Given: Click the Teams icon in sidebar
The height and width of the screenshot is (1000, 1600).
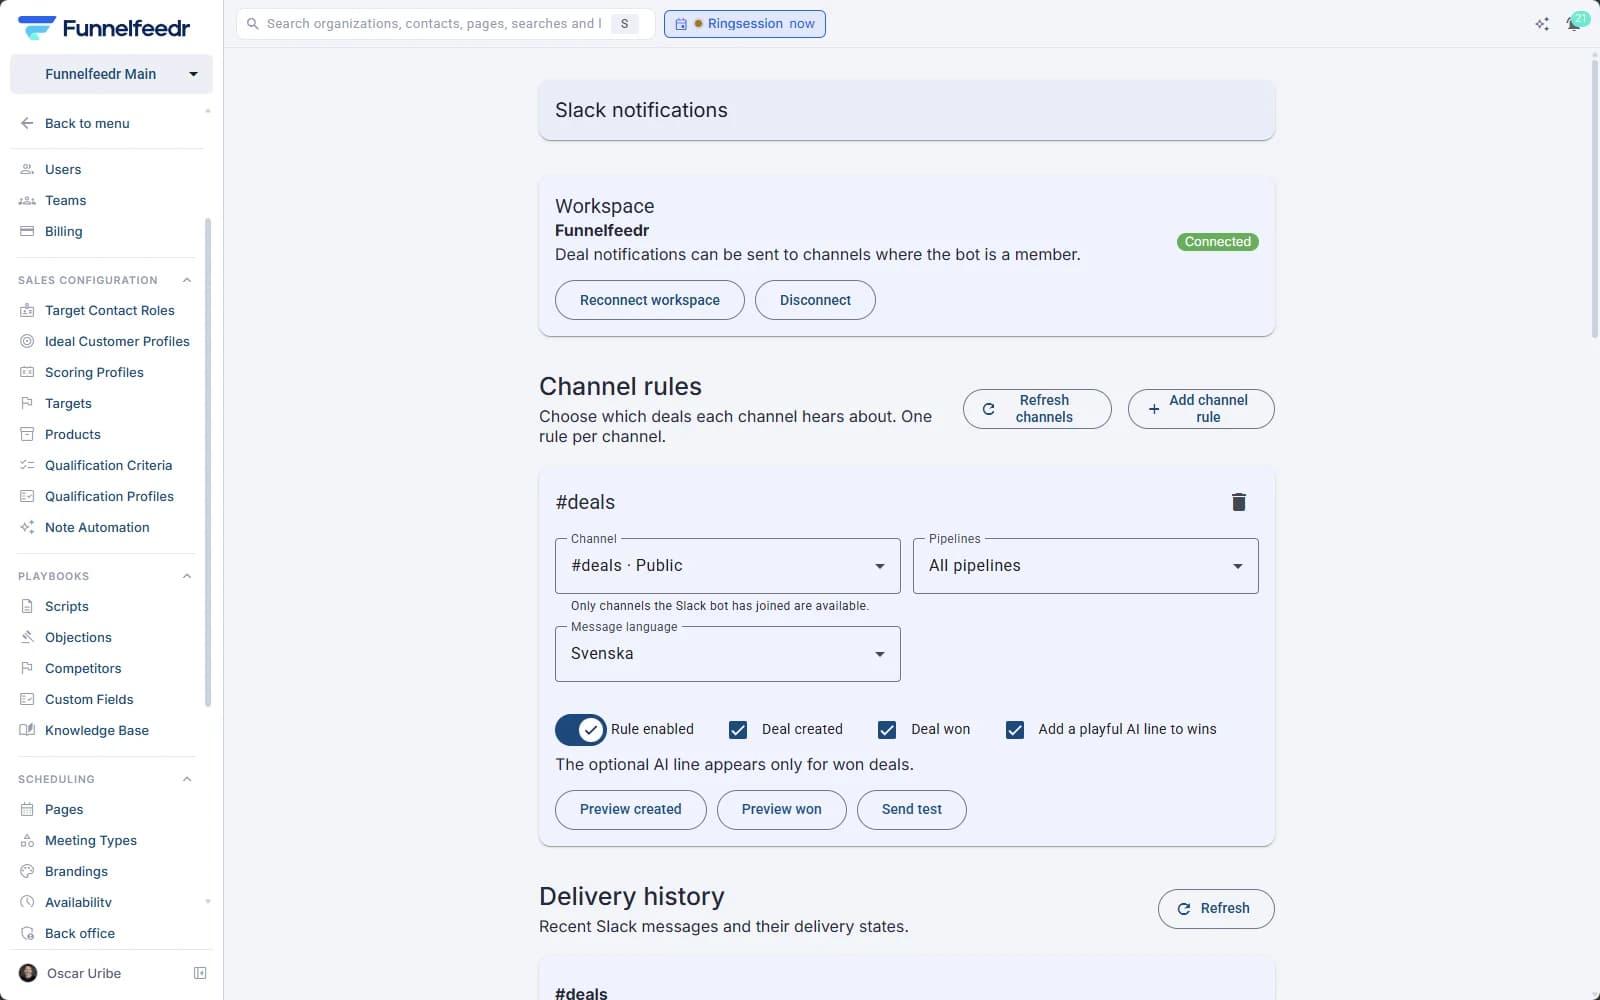Looking at the screenshot, I should tap(27, 200).
